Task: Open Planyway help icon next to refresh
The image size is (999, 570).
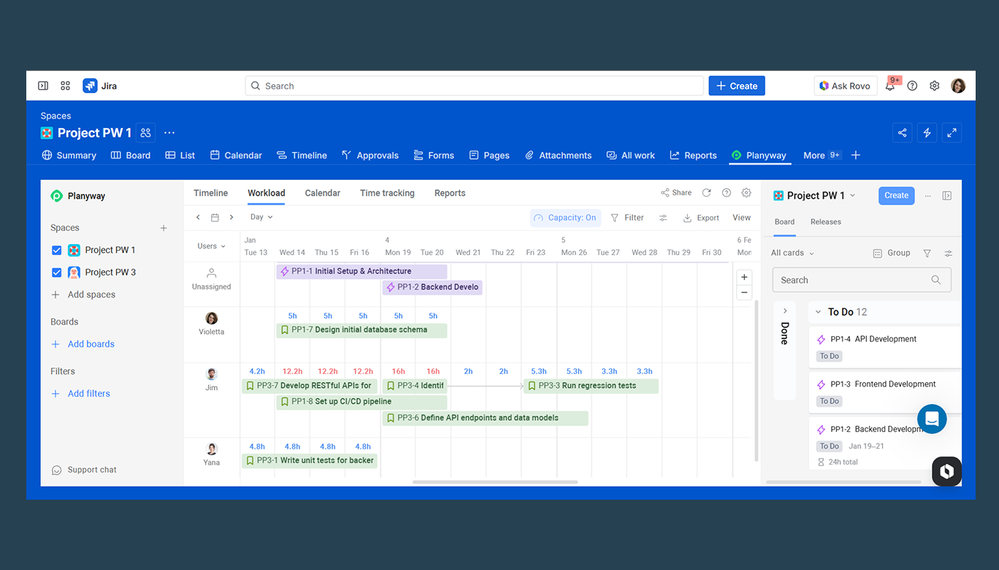Action: 726,193
